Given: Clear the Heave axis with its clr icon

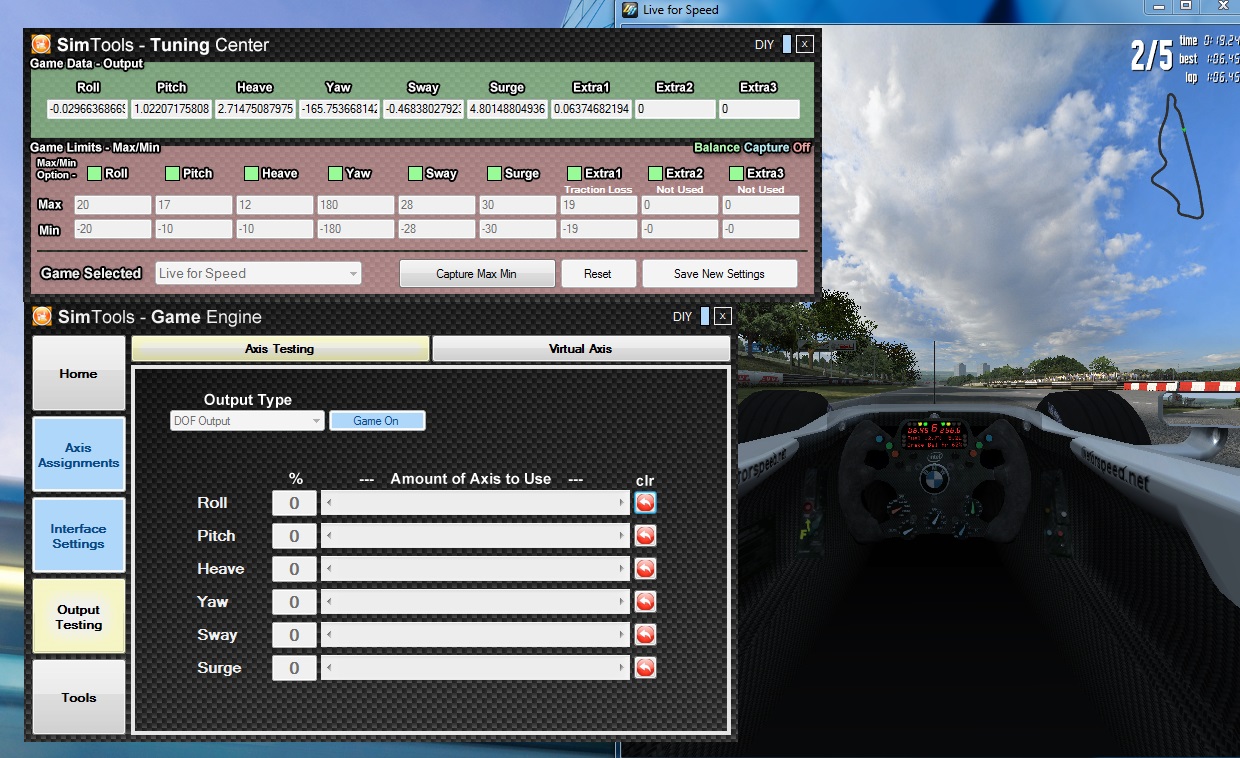Looking at the screenshot, I should coord(645,569).
